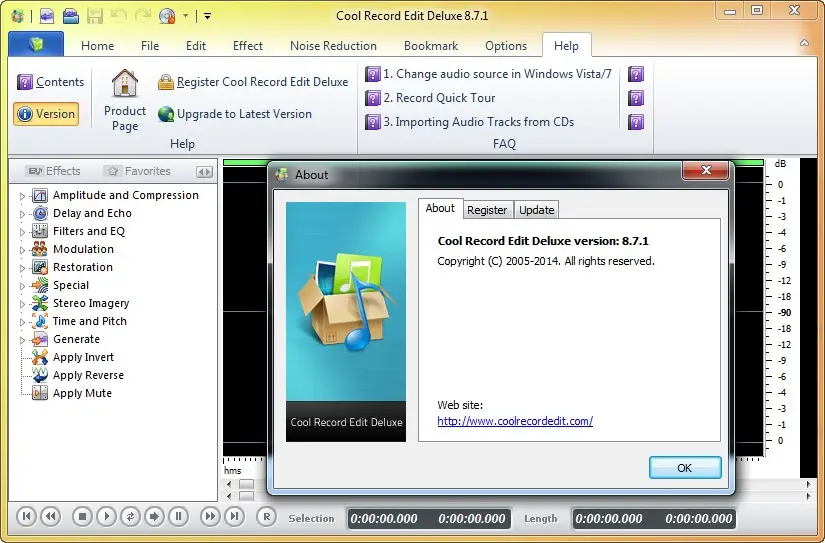
Task: Expand the Time and Pitch node
Action: pos(22,321)
